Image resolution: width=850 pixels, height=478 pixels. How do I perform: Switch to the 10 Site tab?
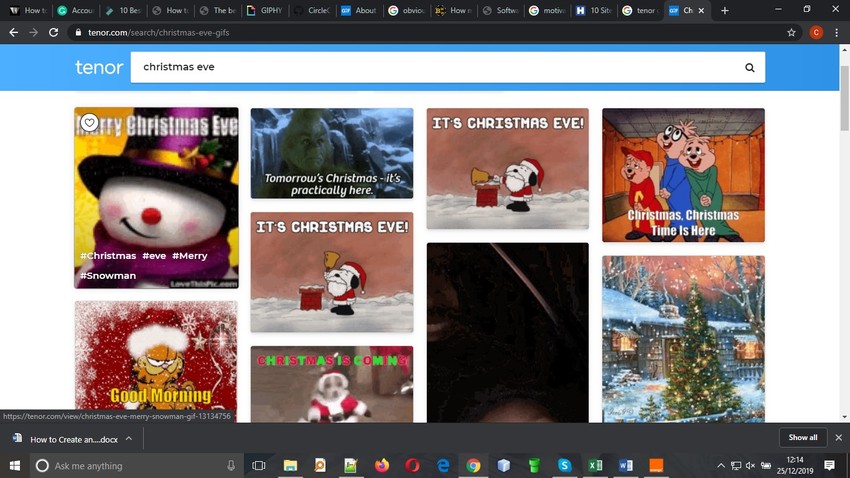coord(595,10)
